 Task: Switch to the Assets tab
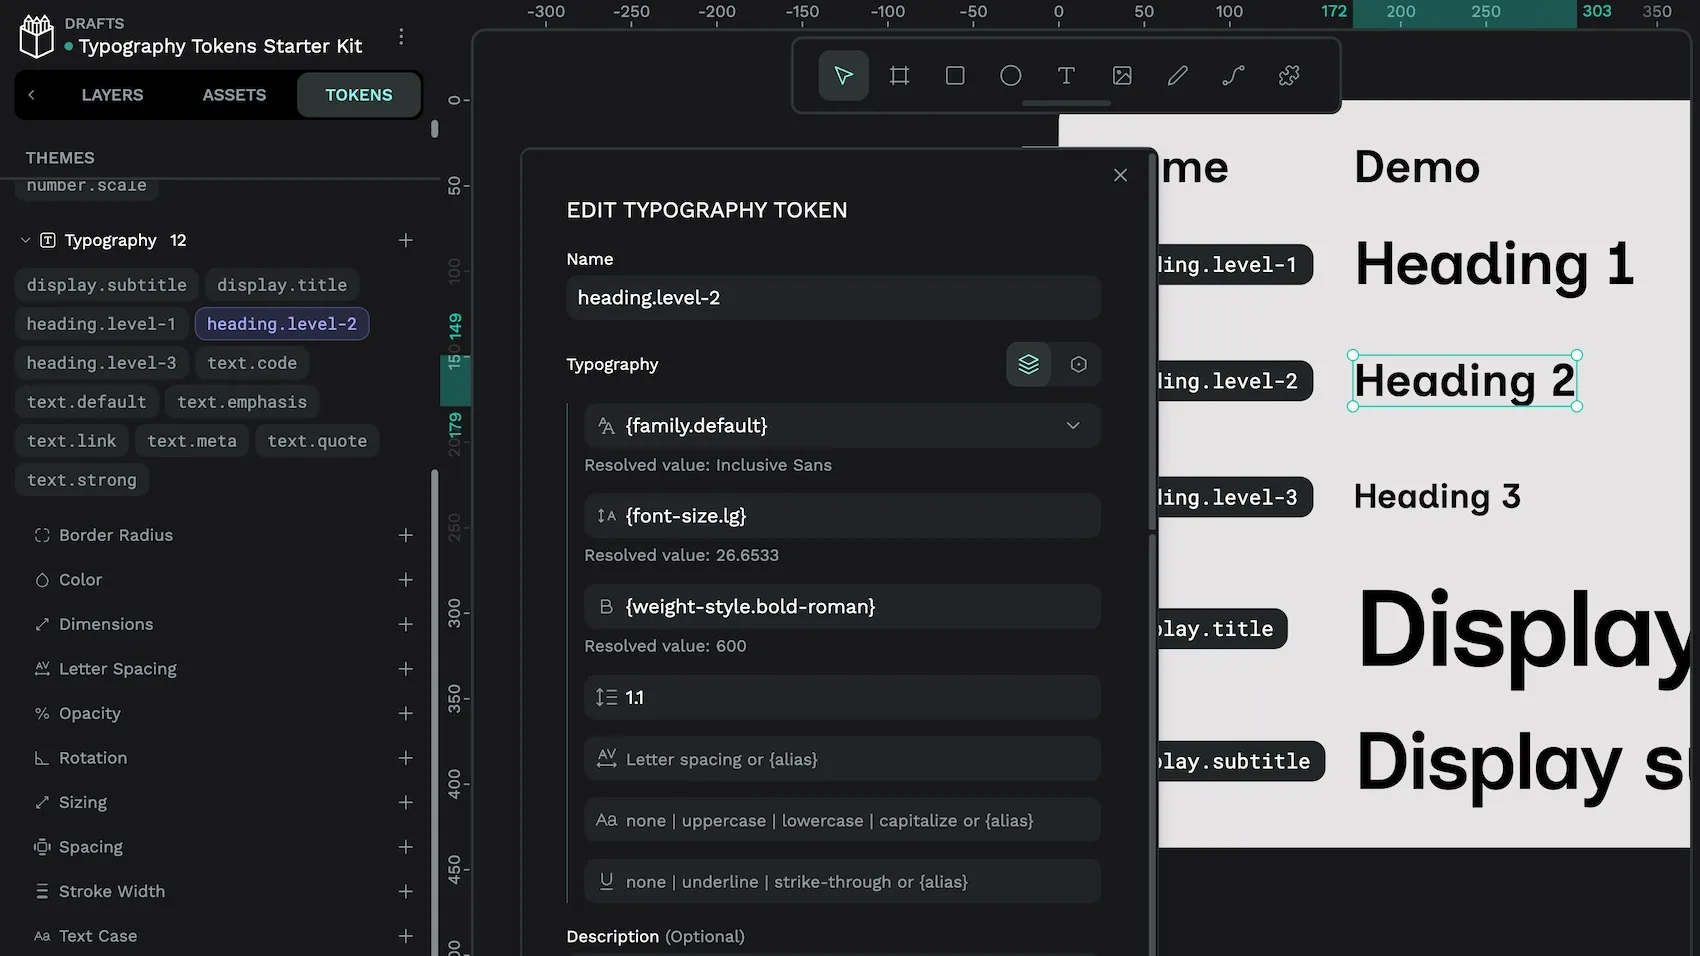click(233, 95)
